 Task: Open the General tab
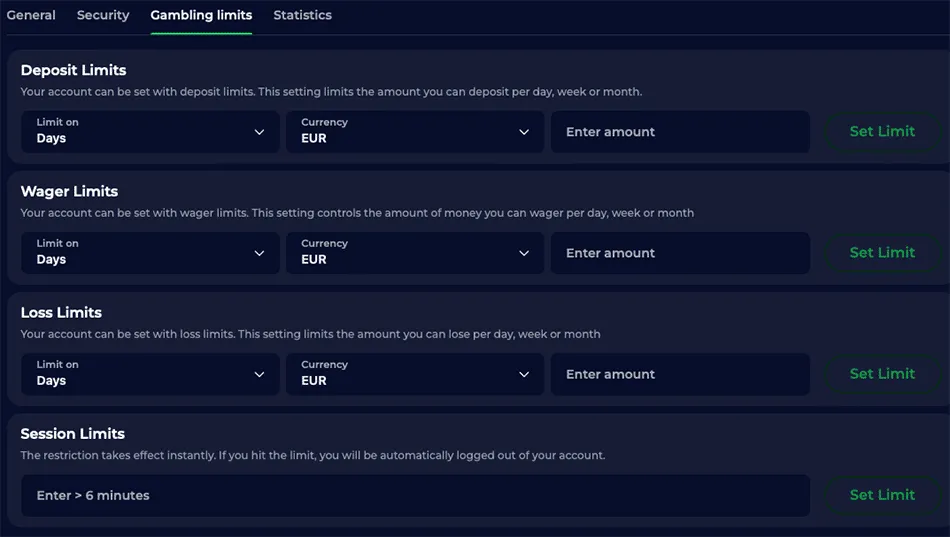tap(31, 15)
